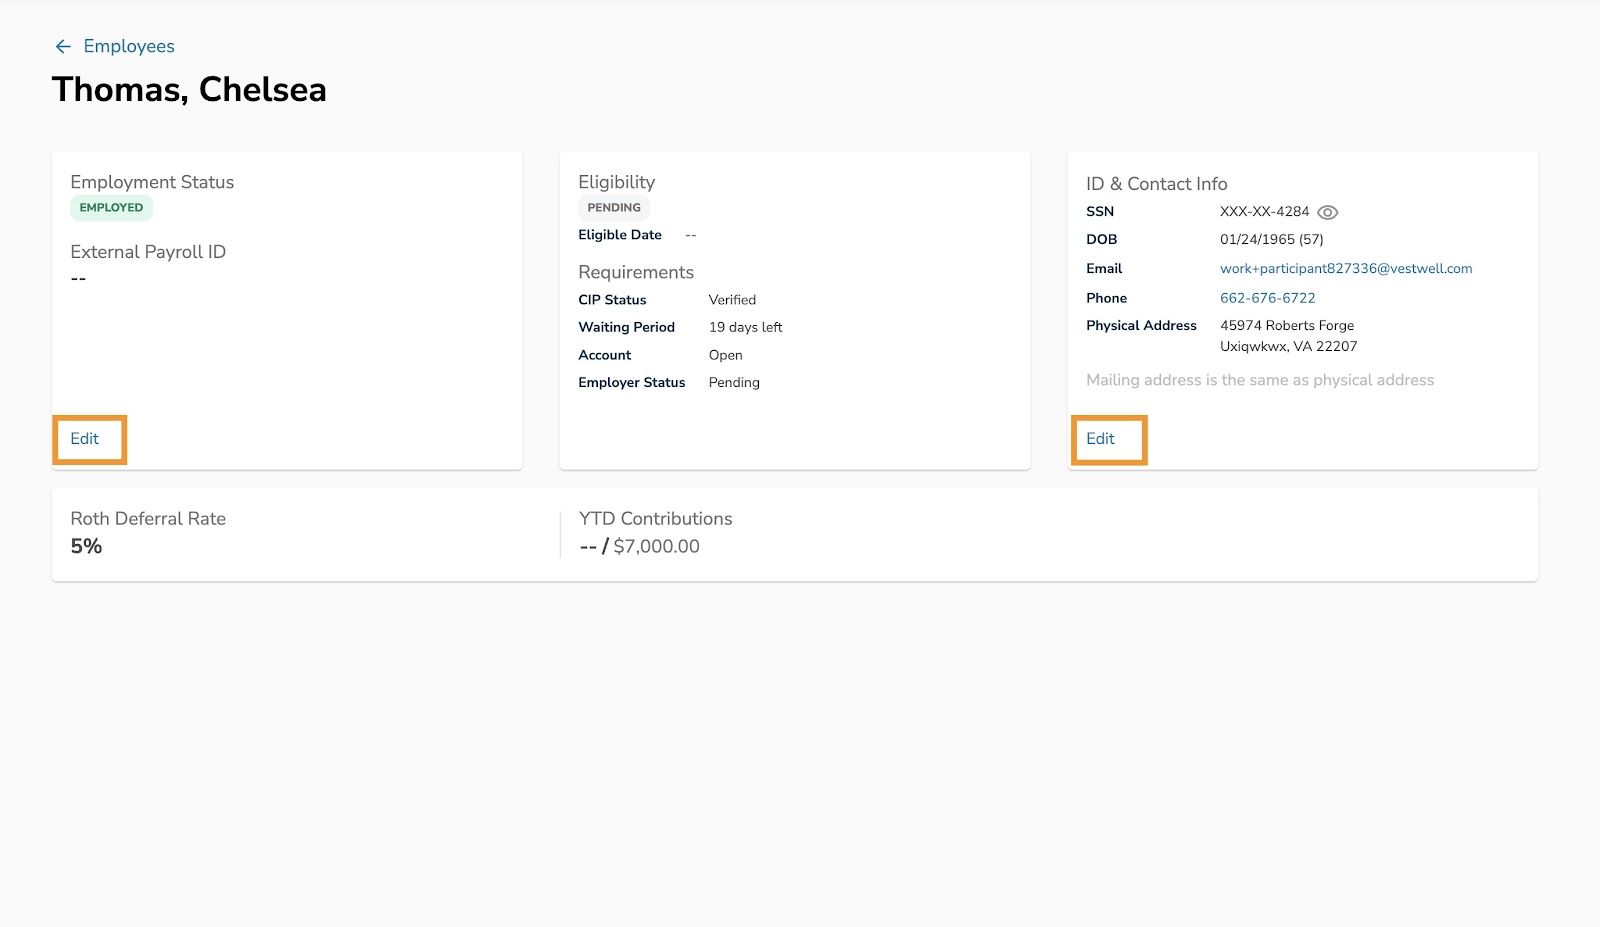Edit the Employment Status card
Image resolution: width=1600 pixels, height=927 pixels.
(84, 439)
